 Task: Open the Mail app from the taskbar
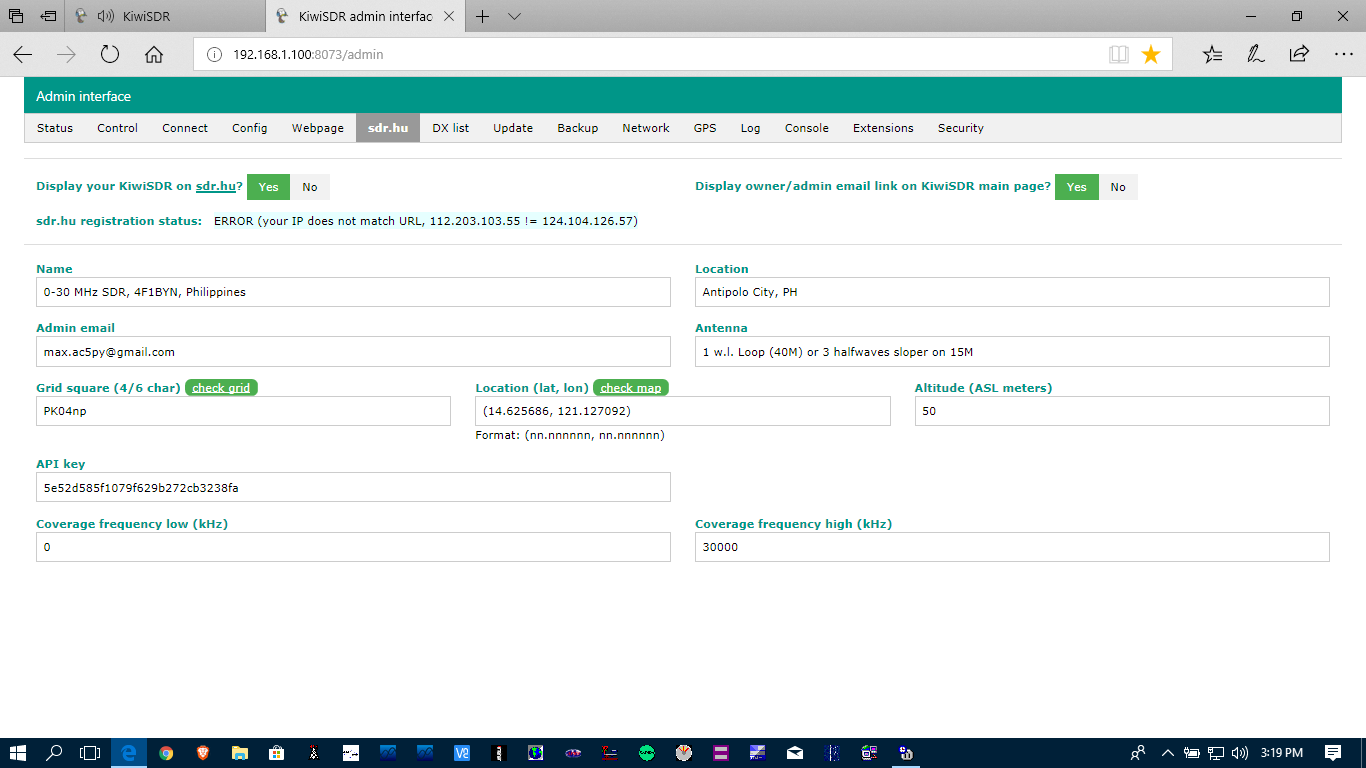[x=794, y=753]
